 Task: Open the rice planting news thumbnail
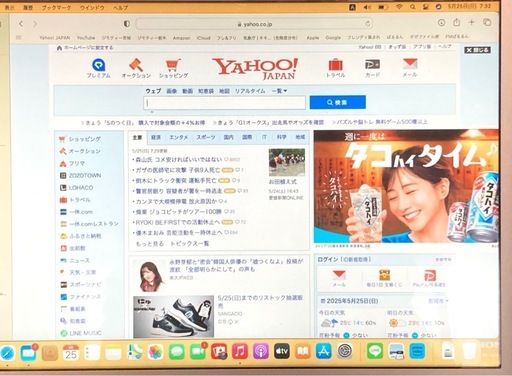[287, 162]
